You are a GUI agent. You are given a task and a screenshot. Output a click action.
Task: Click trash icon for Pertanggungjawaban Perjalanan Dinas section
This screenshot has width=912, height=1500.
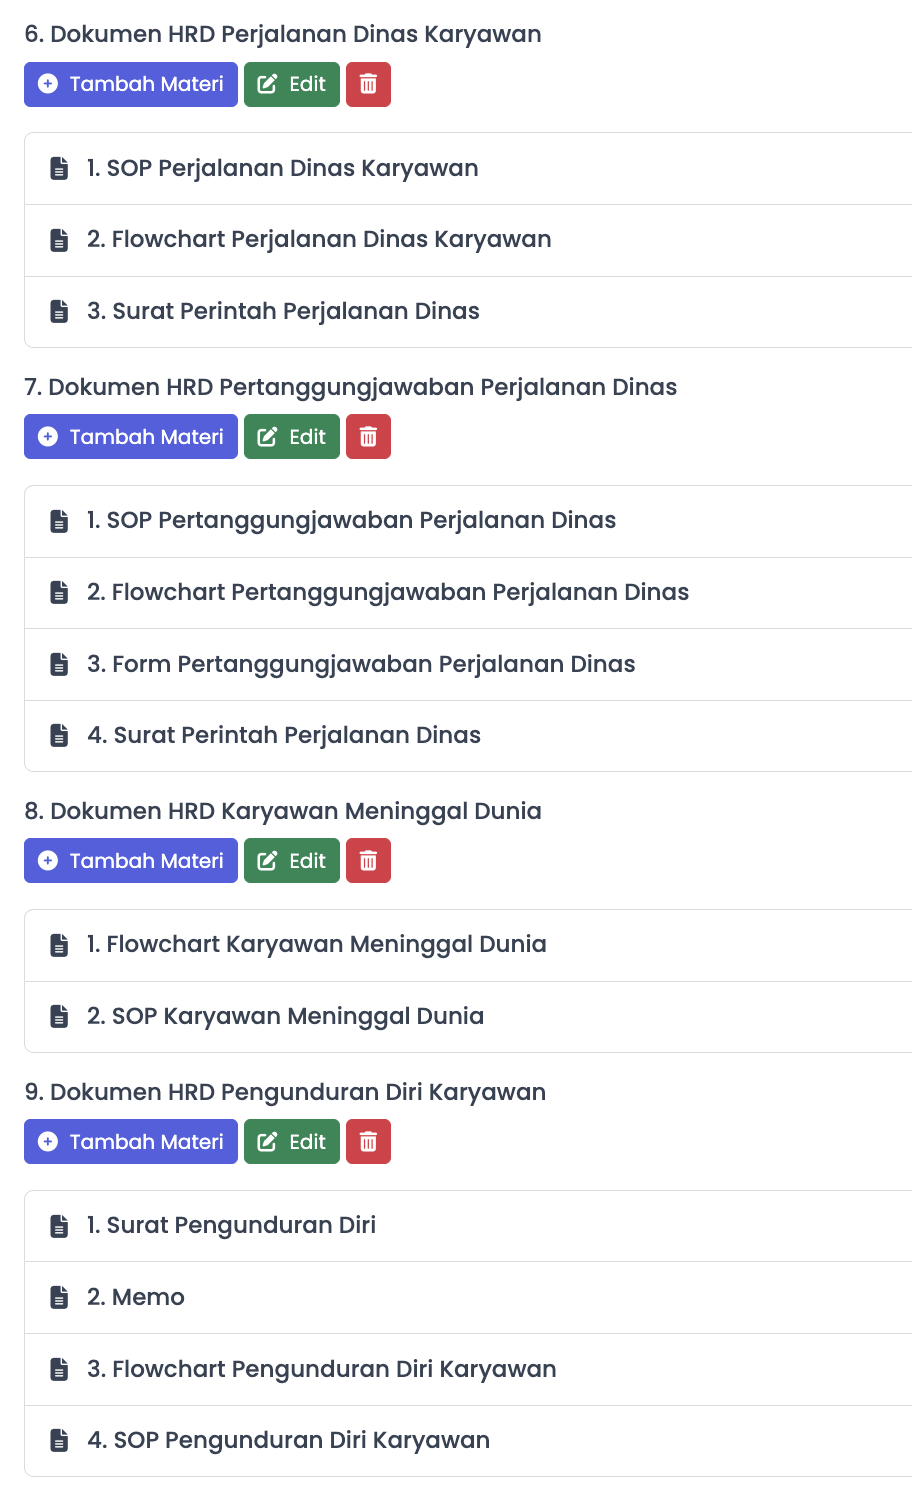click(368, 437)
